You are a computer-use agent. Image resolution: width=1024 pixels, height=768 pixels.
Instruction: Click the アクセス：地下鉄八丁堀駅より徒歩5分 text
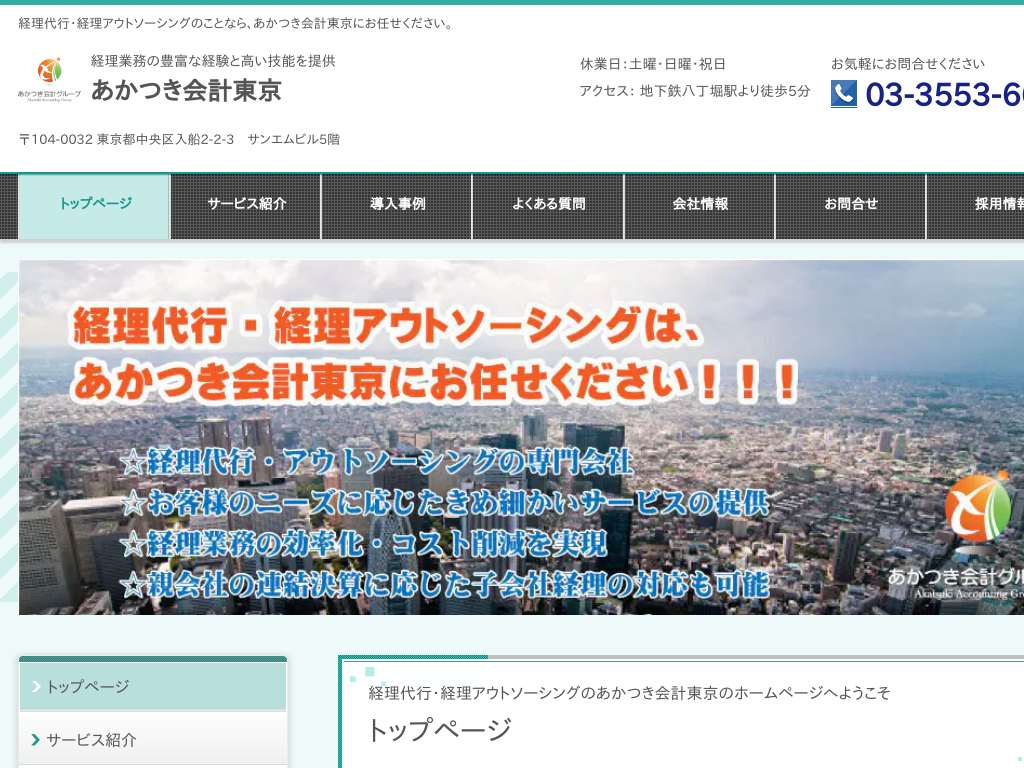point(694,91)
